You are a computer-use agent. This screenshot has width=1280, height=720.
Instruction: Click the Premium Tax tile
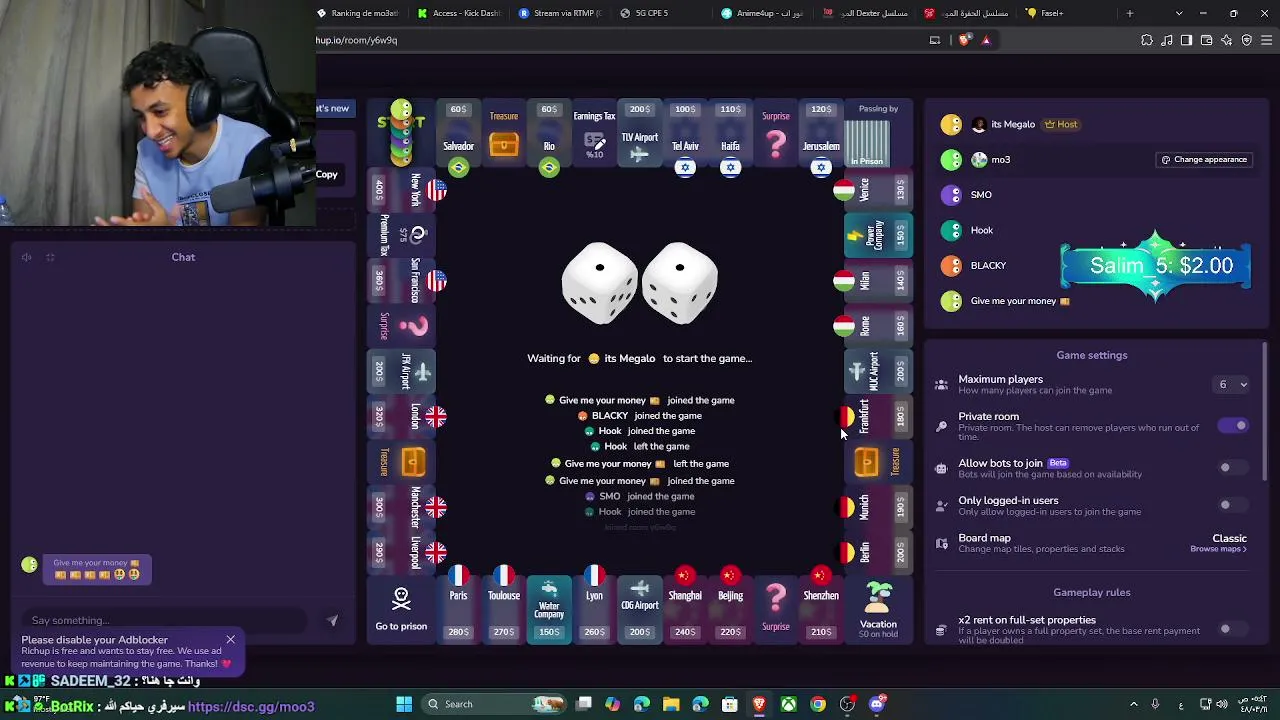[401, 235]
